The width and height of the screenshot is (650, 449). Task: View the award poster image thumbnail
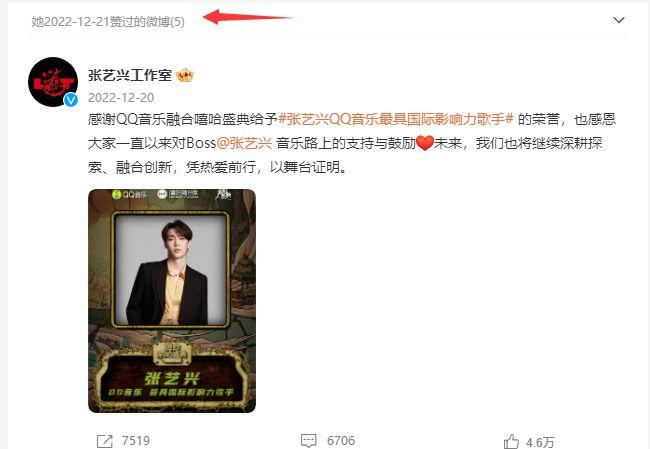coord(172,301)
